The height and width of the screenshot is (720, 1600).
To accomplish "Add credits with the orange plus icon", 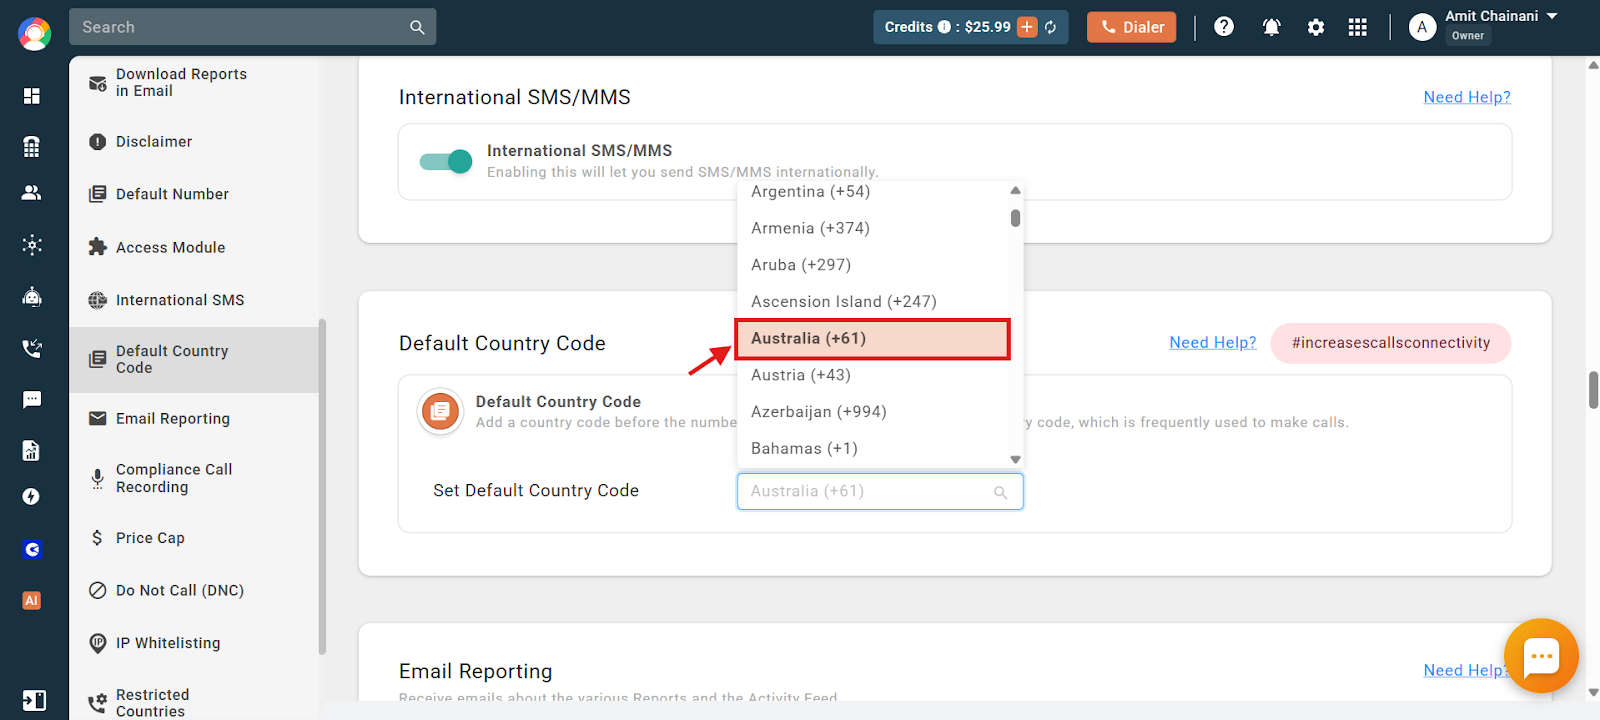I will point(1027,27).
